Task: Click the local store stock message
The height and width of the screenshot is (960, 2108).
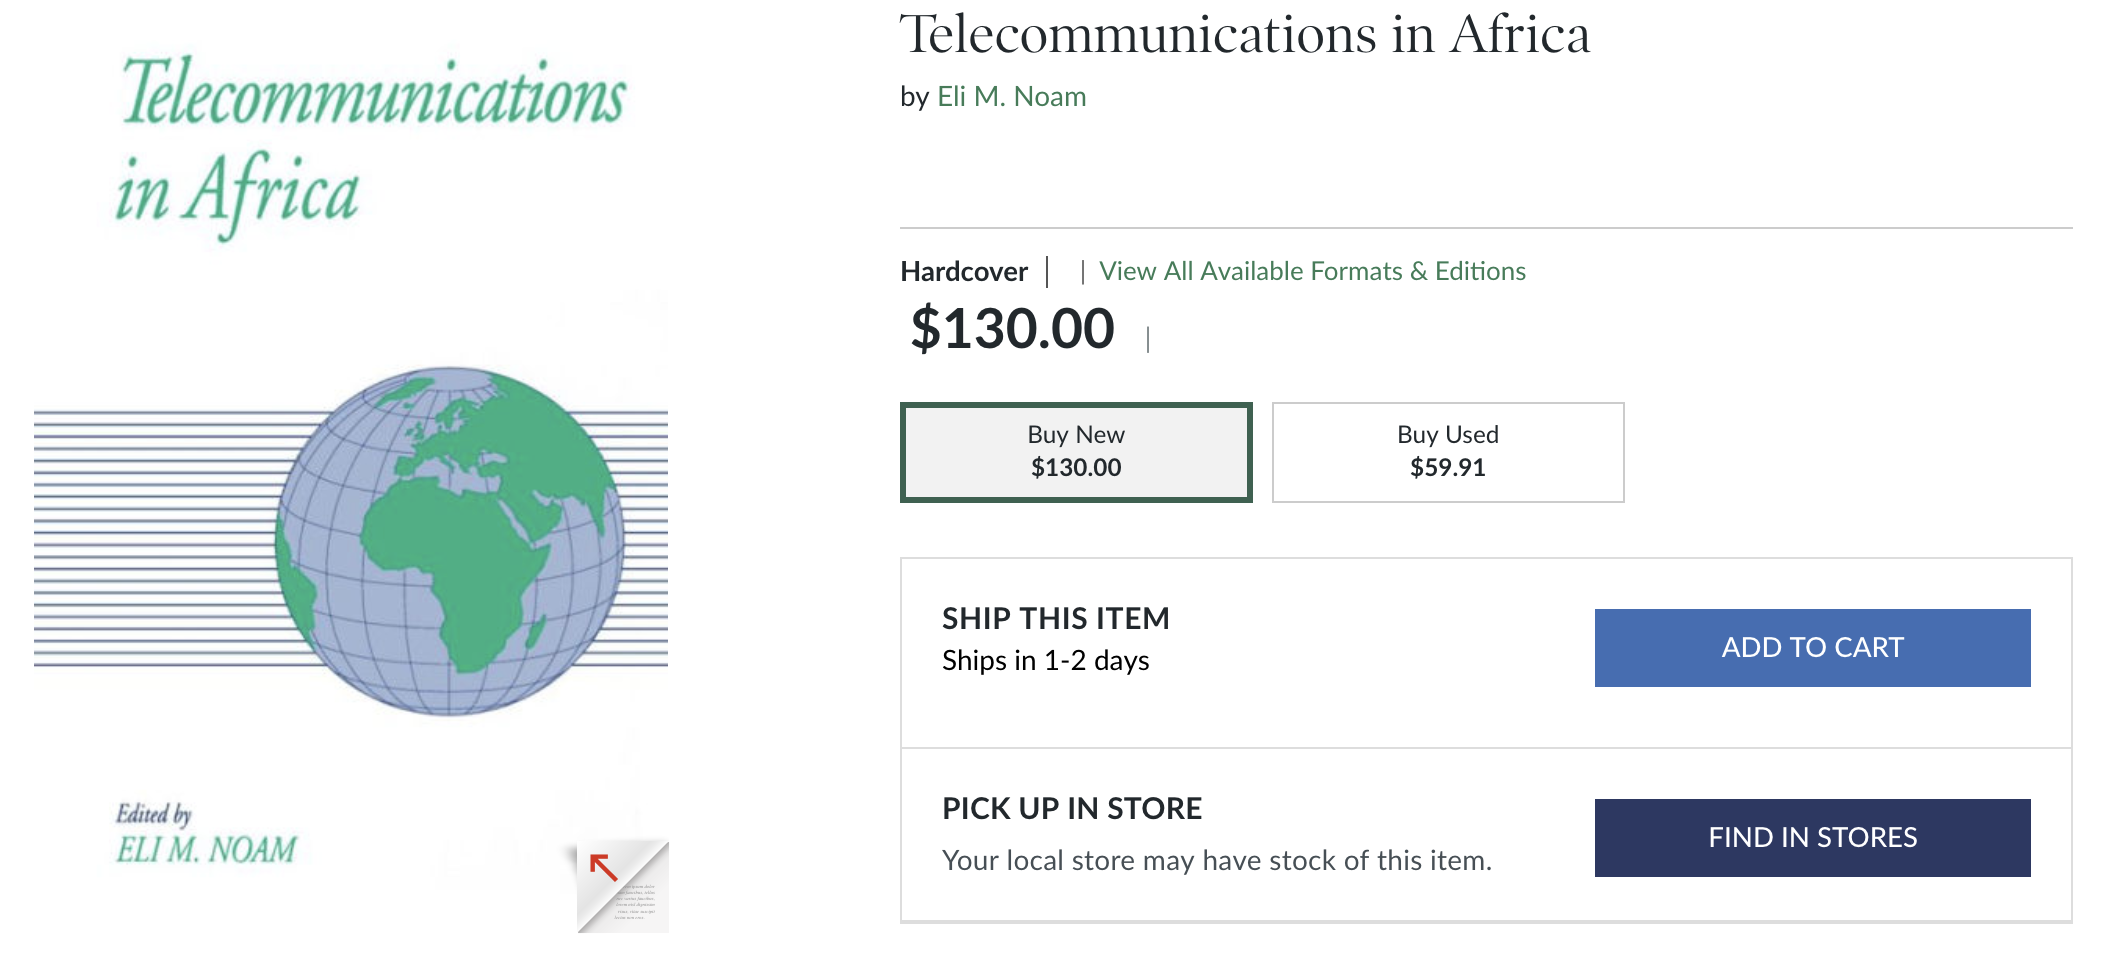Action: point(1217,861)
